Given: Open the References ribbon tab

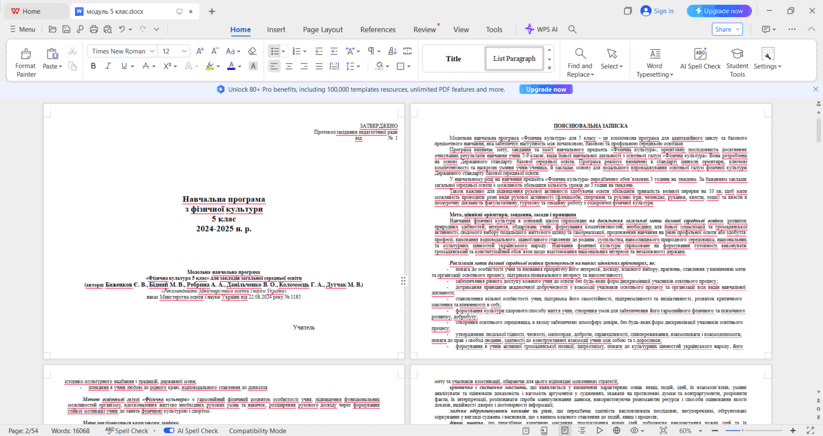Looking at the screenshot, I should (377, 30).
